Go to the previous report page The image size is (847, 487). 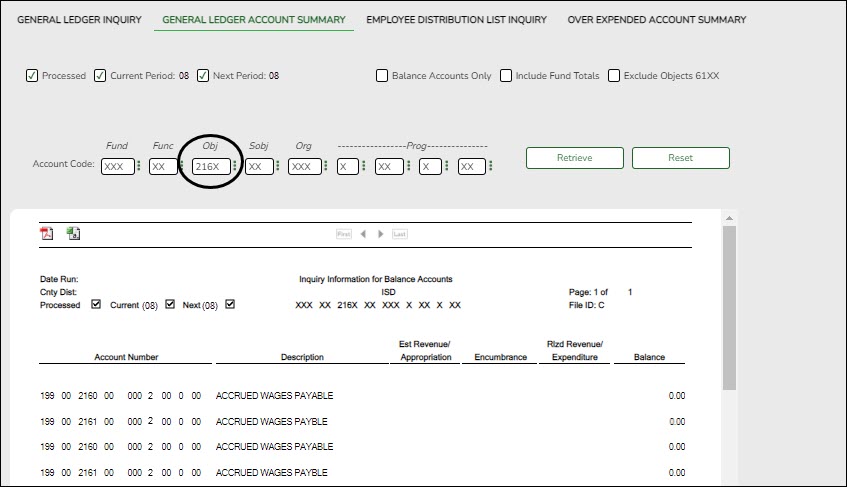pos(363,234)
